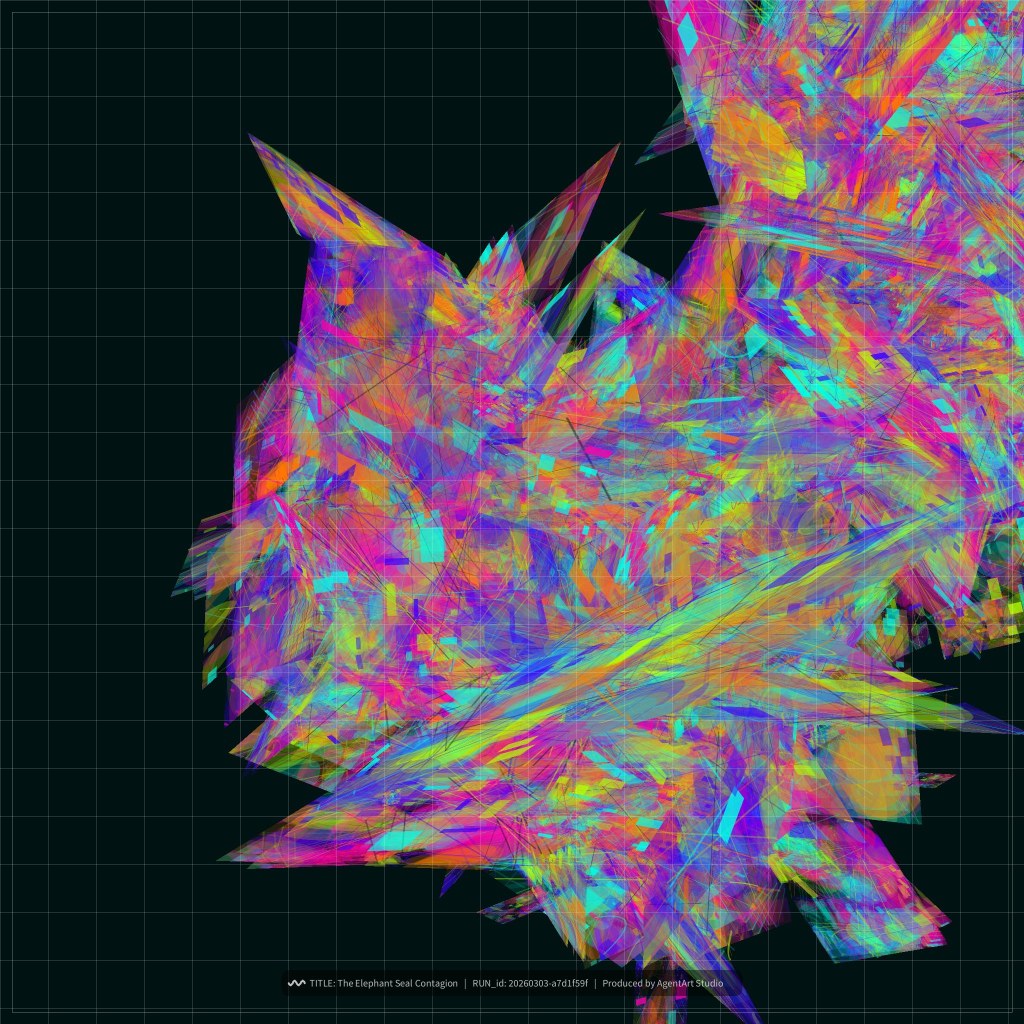Click the empty dark grid at top-left
Image resolution: width=1024 pixels, height=1024 pixels.
coord(100,100)
